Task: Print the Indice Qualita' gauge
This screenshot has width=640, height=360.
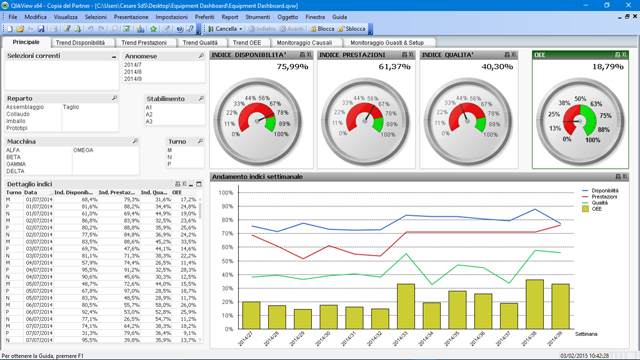Action: (x=507, y=55)
